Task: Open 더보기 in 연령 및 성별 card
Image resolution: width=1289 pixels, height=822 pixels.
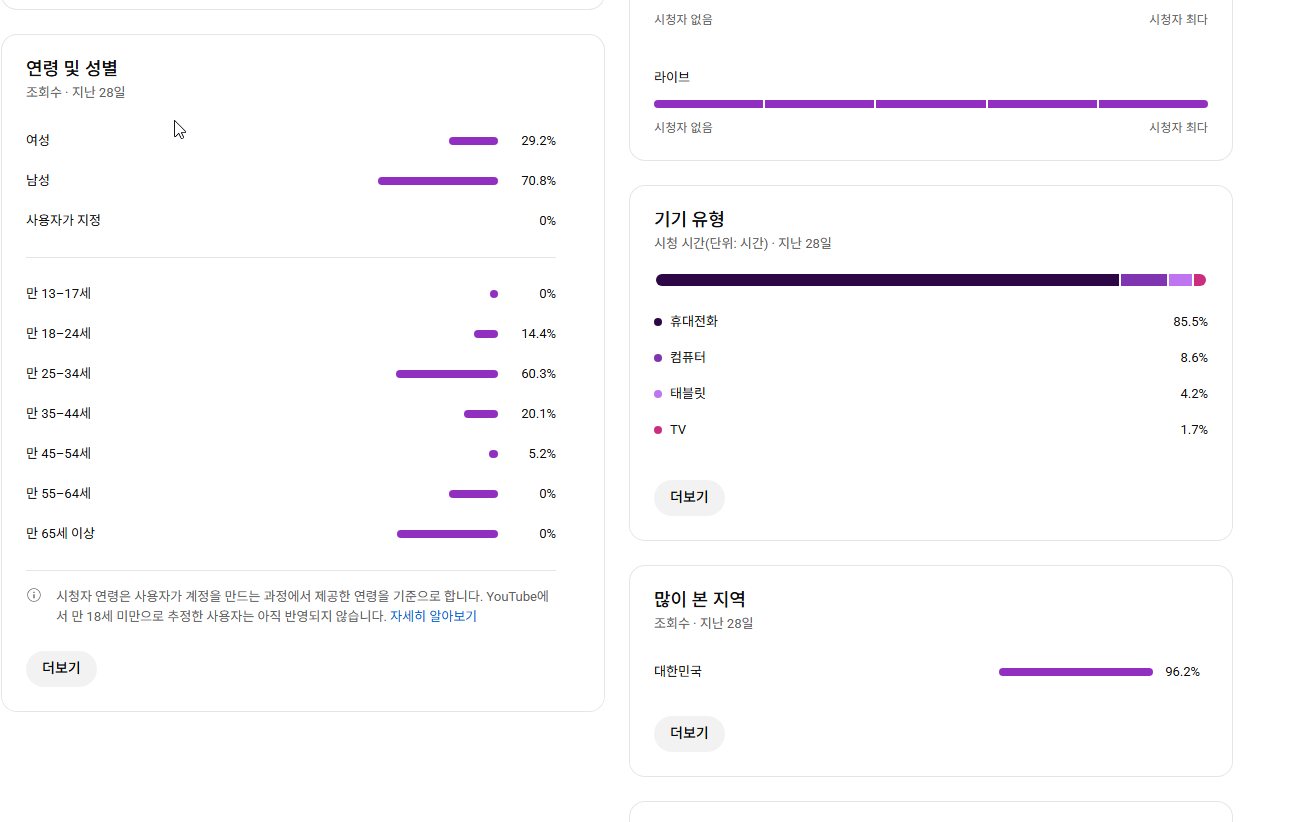Action: 61,669
